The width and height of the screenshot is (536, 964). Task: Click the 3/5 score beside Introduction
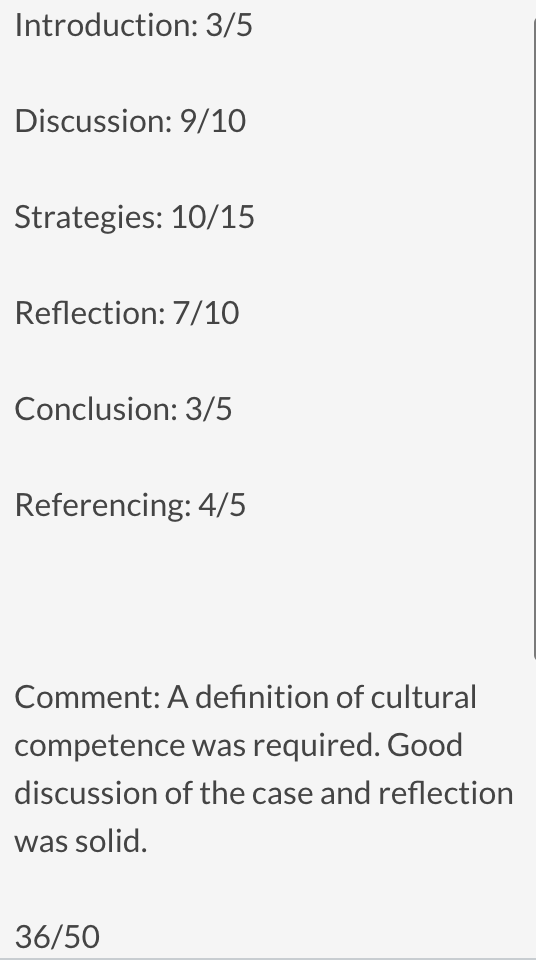click(229, 25)
